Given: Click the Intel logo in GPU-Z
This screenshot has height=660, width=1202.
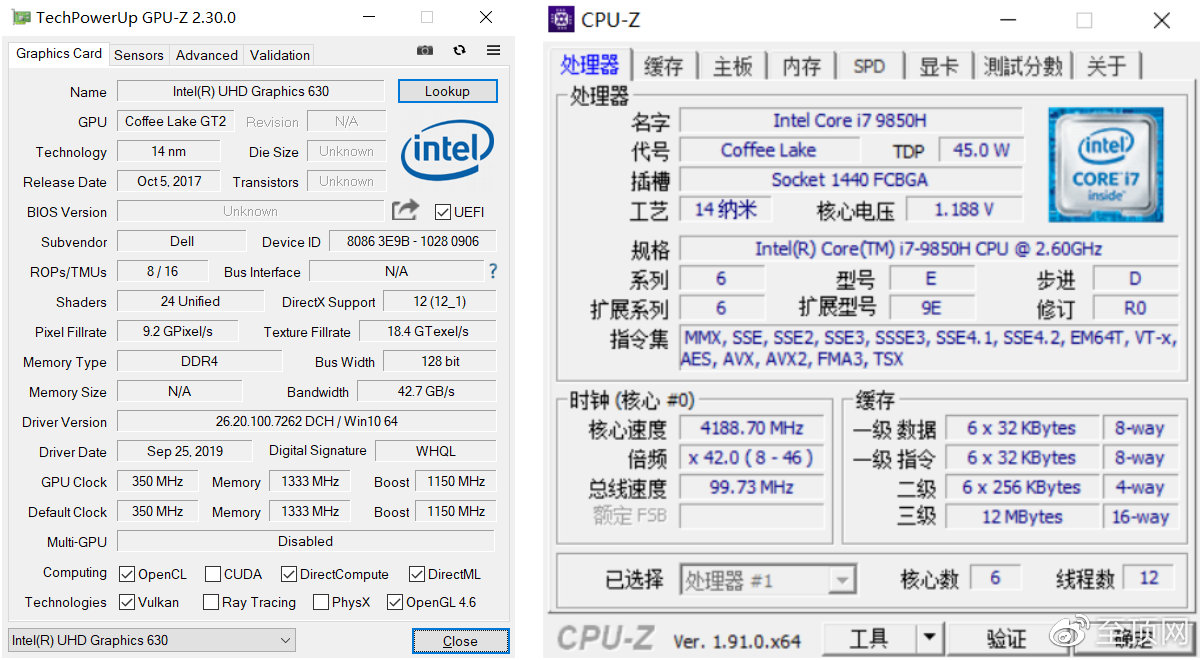Looking at the screenshot, I should point(447,151).
